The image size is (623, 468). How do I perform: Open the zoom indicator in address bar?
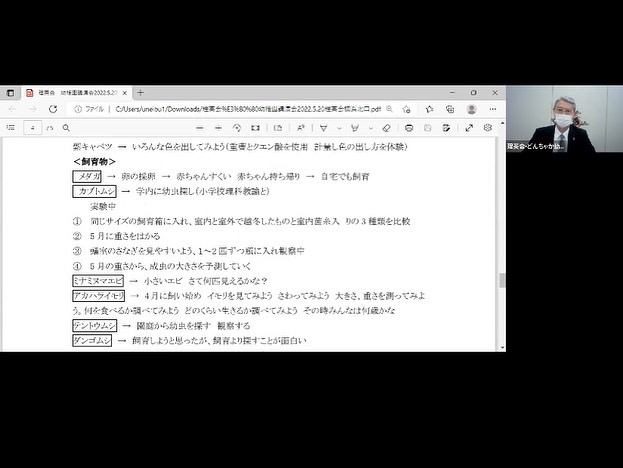[x=389, y=109]
